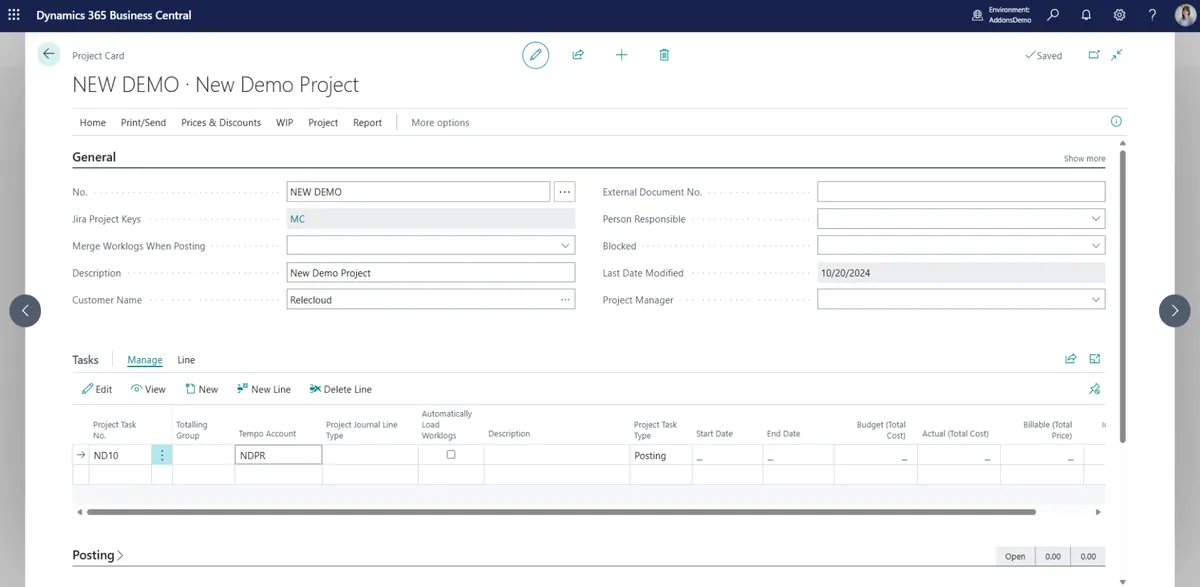Open the WIP menu
The height and width of the screenshot is (587, 1200).
tap(285, 122)
